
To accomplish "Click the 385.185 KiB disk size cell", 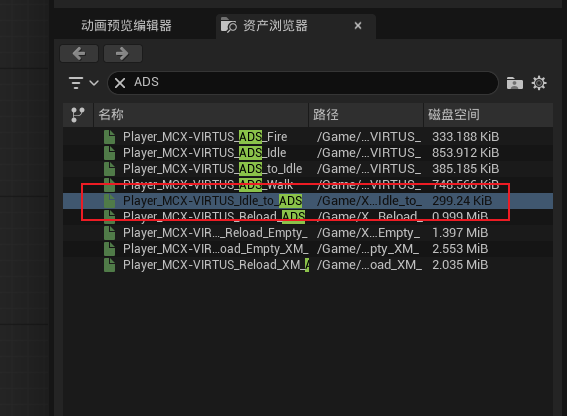I will [x=465, y=169].
